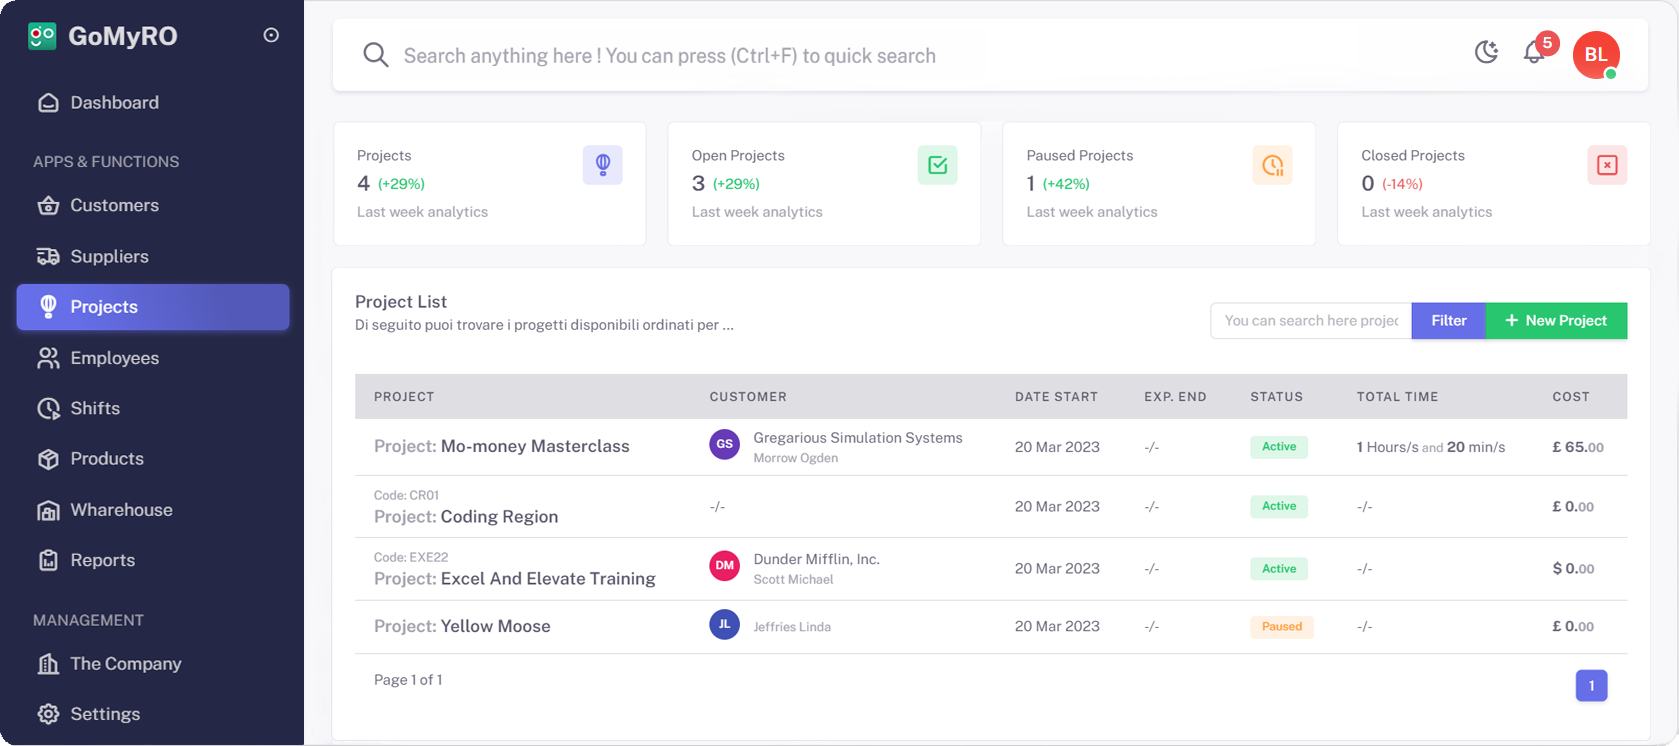Click the Projects balloon card icon
The image size is (1679, 746).
tap(602, 165)
